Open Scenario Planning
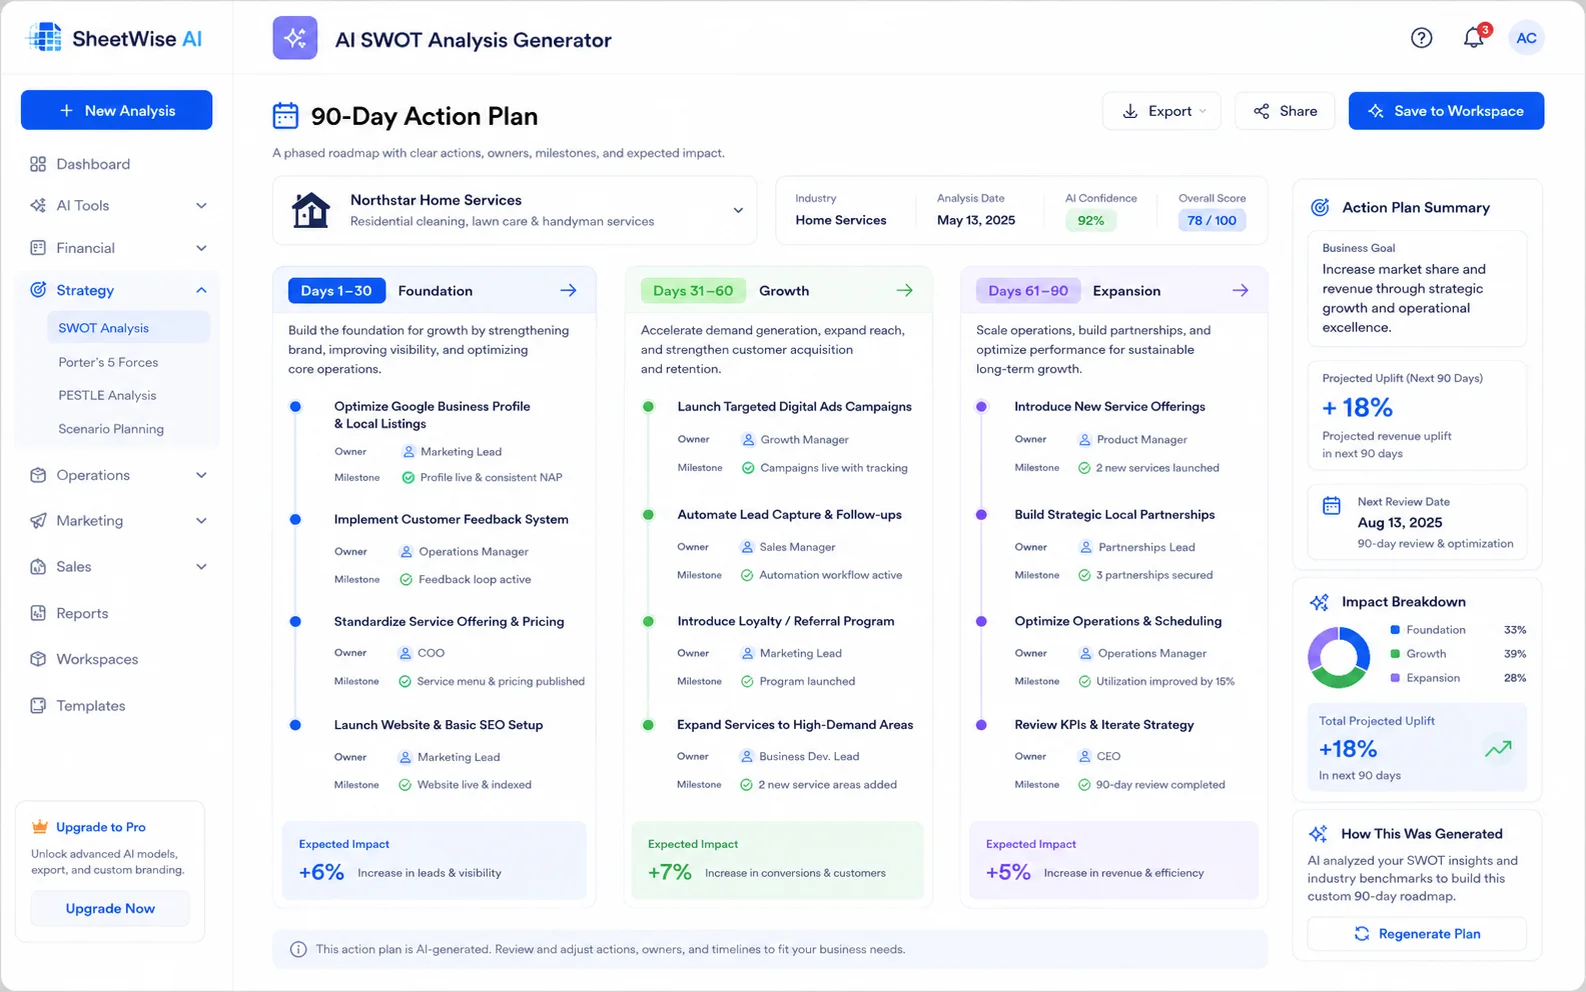The image size is (1586, 992). 111,429
